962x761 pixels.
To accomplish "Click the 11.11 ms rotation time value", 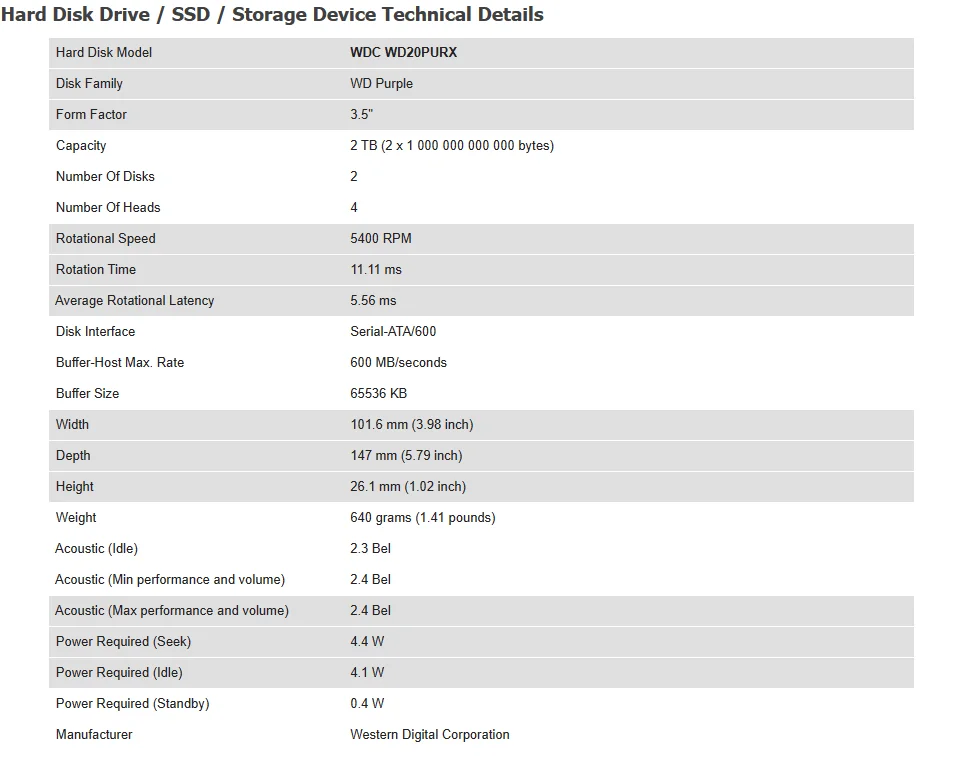I will coord(375,269).
